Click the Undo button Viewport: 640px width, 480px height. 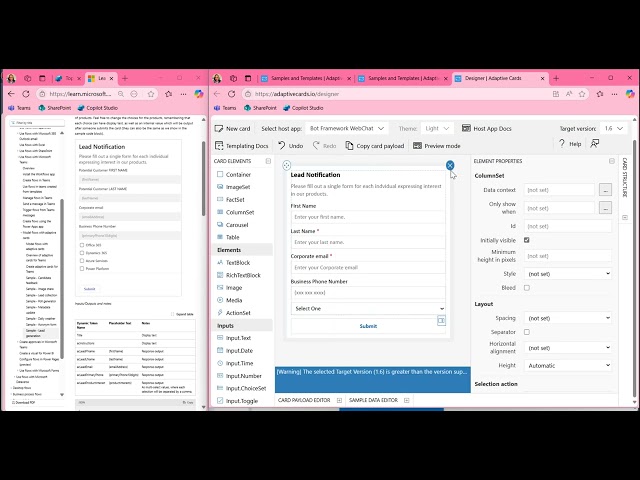291,146
